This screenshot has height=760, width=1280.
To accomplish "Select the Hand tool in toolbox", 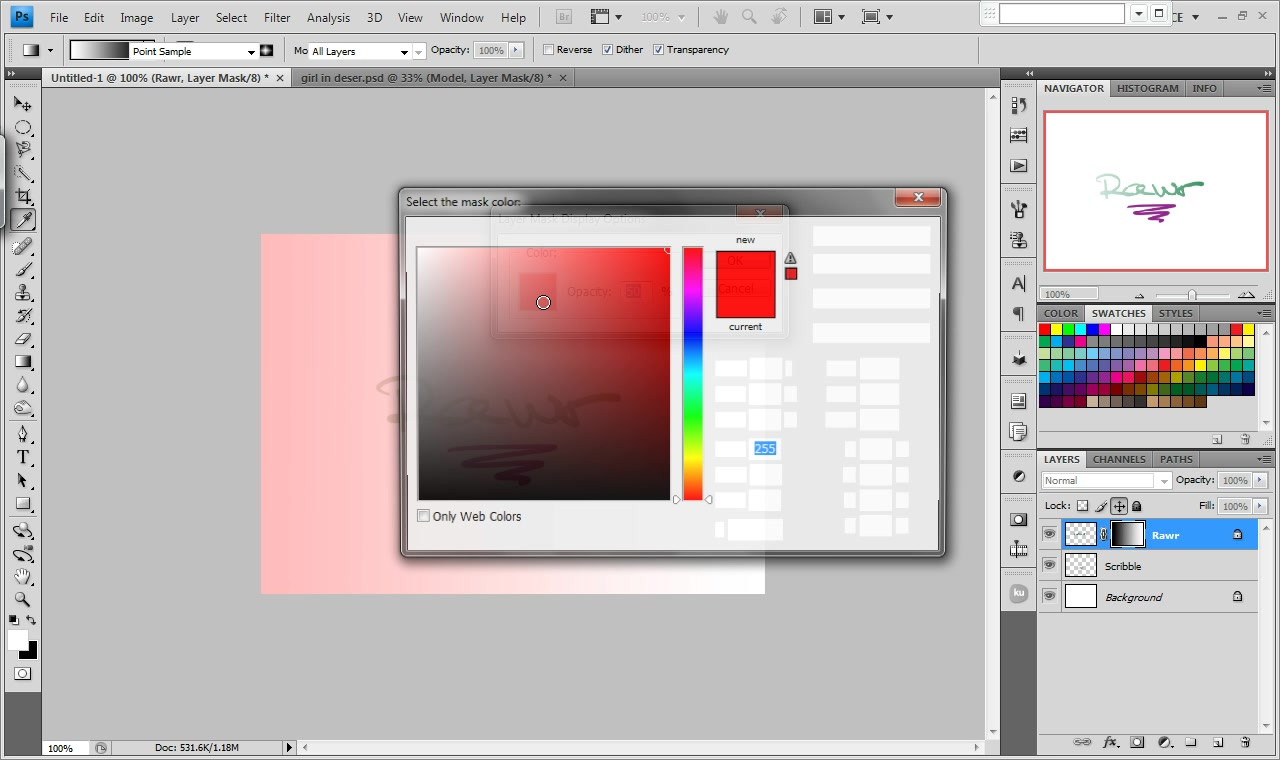I will [x=22, y=576].
